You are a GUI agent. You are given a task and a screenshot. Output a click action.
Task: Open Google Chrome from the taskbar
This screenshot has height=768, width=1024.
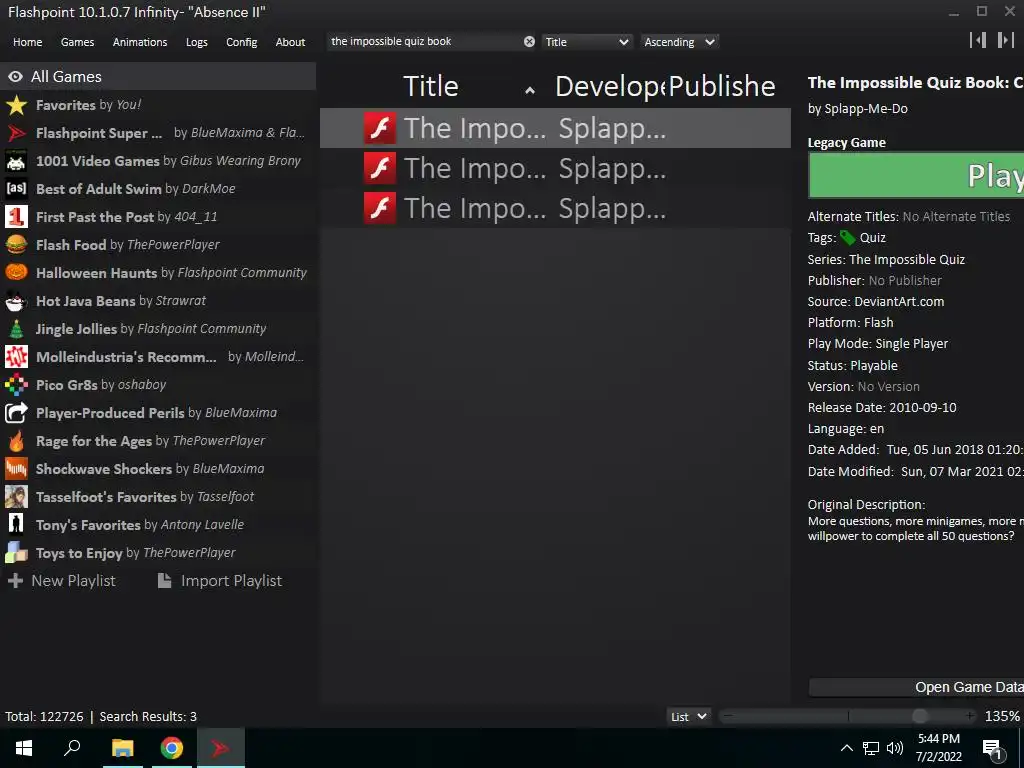click(x=172, y=748)
